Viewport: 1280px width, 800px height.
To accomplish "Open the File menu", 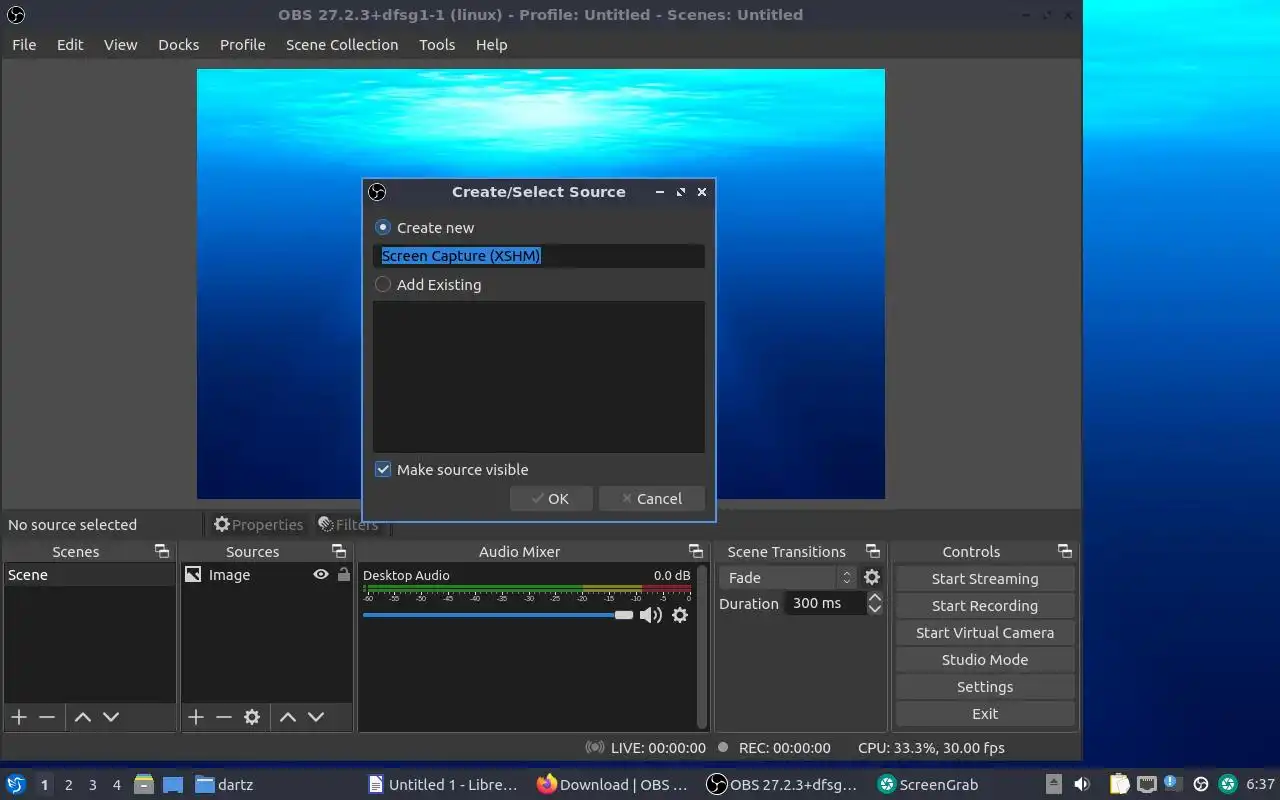I will (24, 45).
